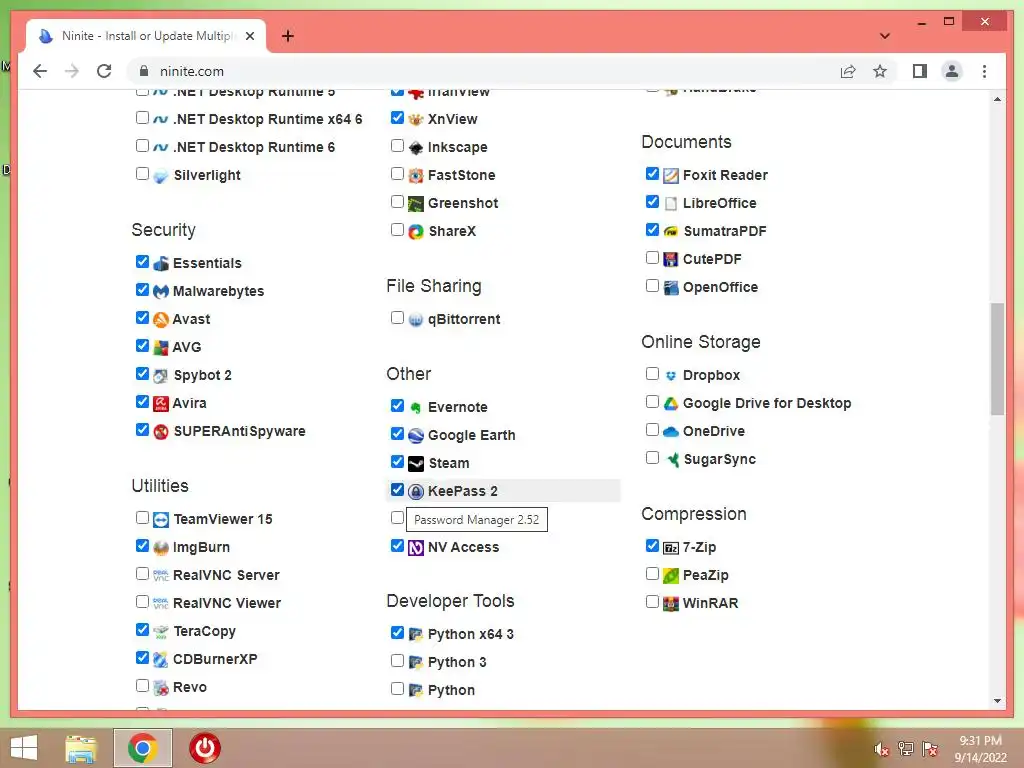Viewport: 1024px width, 768px height.
Task: Click the WinRAR icon
Action: [671, 603]
